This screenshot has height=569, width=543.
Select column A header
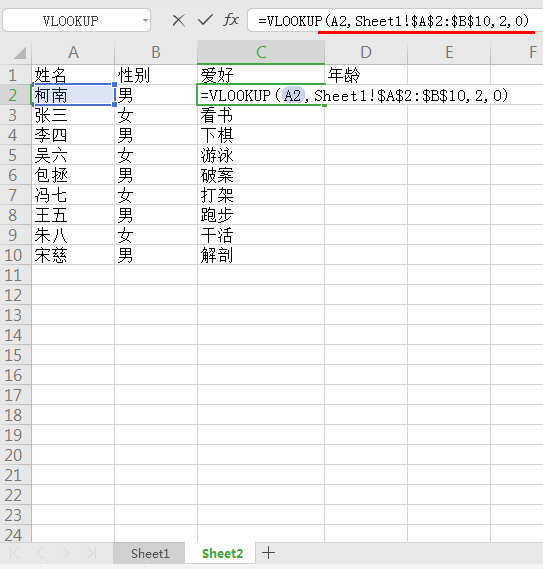coord(73,53)
